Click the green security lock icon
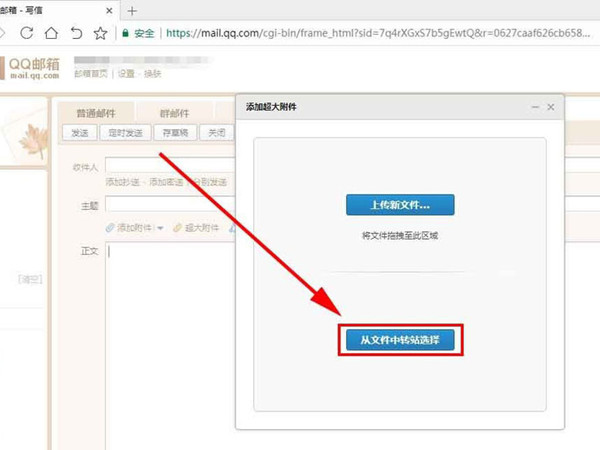 coord(125,33)
